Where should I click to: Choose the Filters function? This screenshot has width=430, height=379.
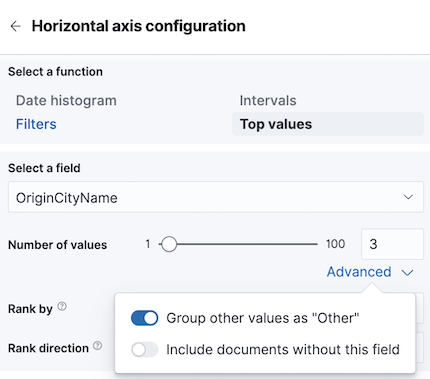coord(36,124)
